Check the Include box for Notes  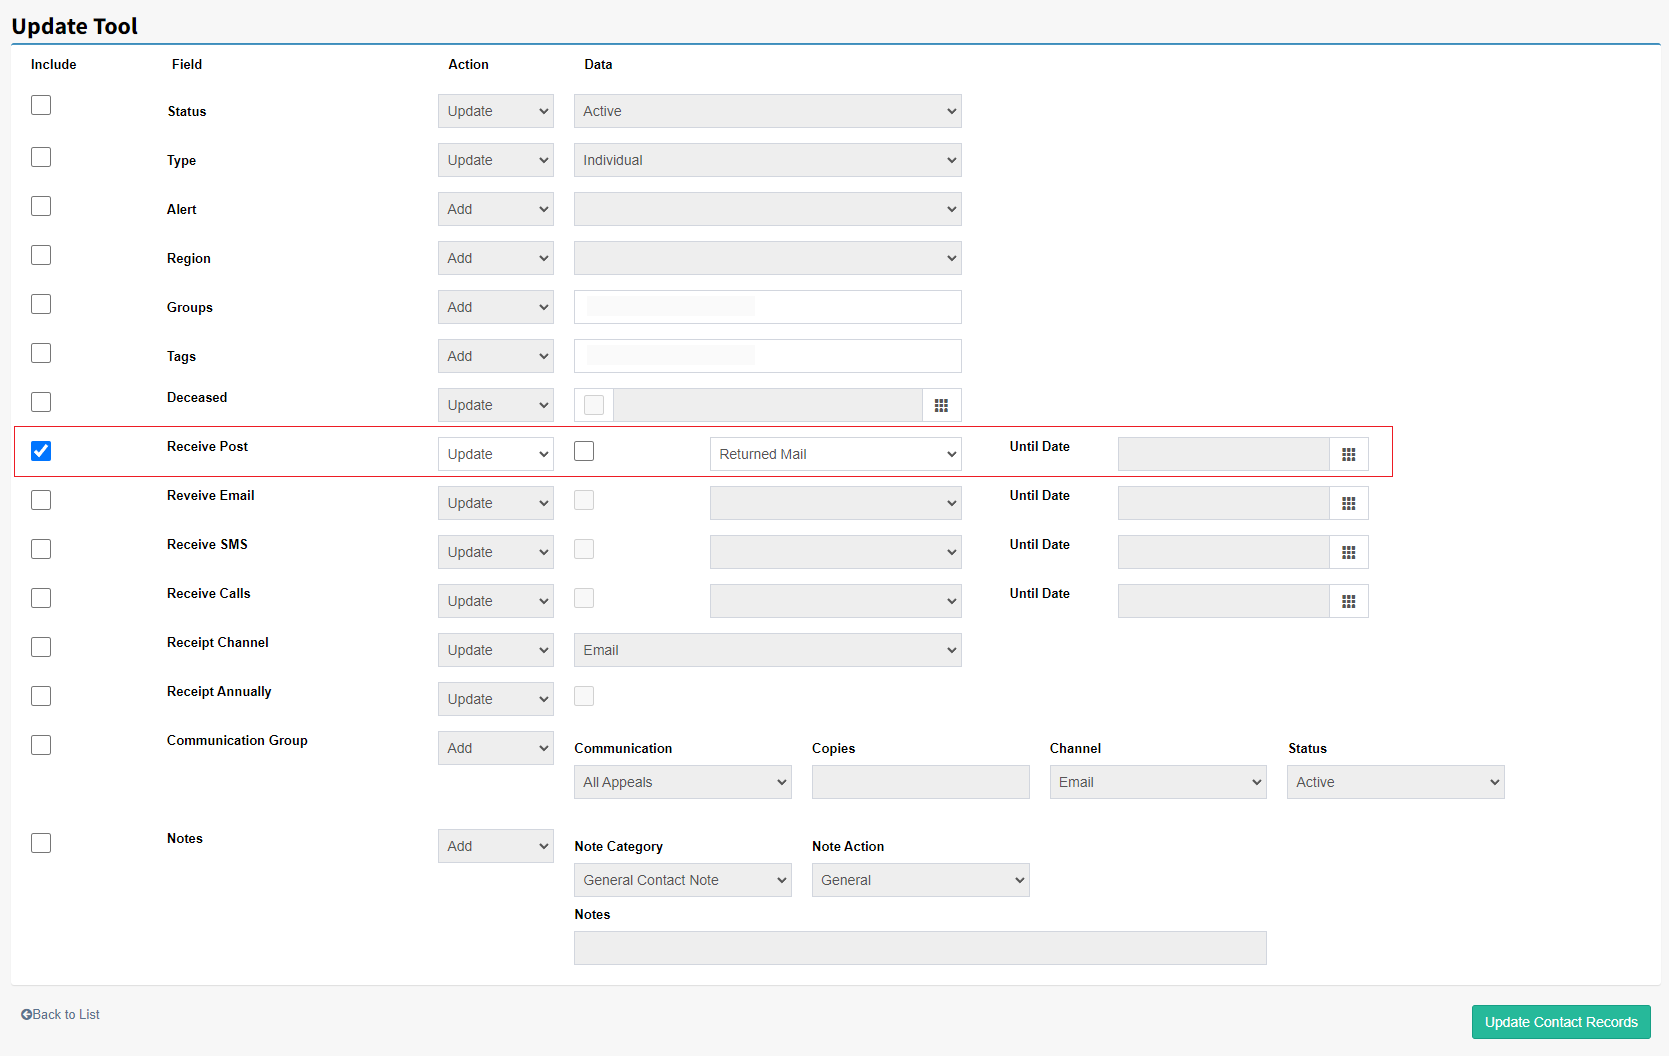(x=41, y=843)
